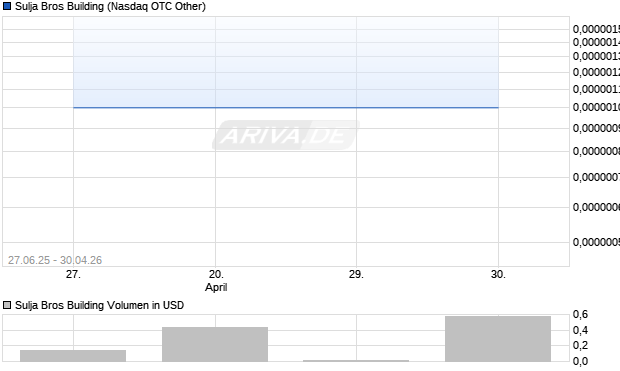Click the volume bar for 20. April
Viewport: 620px width, 371px height.
[x=215, y=344]
